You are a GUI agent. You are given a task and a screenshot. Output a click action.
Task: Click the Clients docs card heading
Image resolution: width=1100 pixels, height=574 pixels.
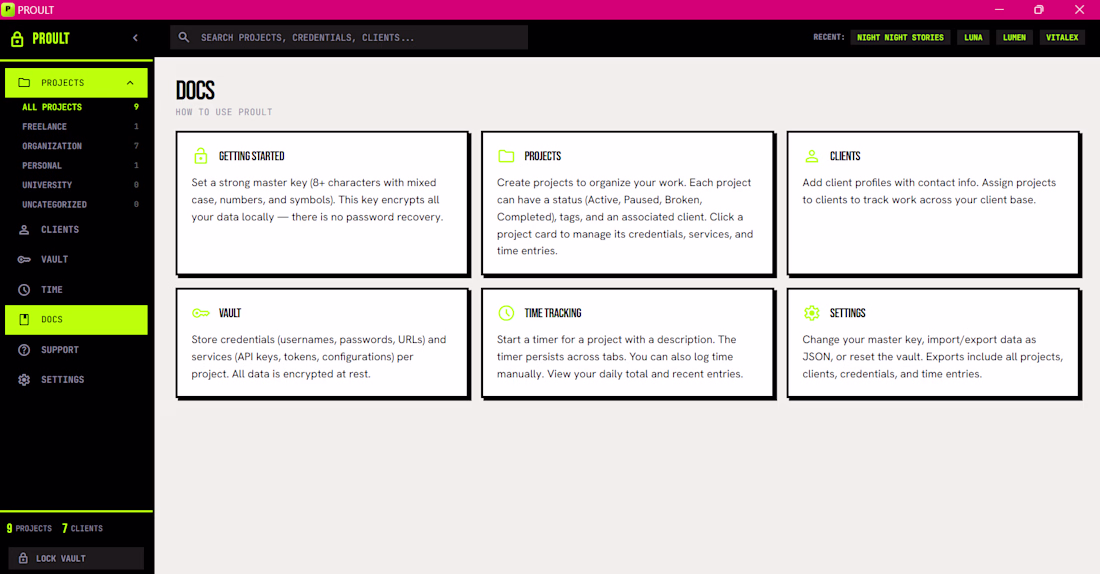[x=845, y=156]
